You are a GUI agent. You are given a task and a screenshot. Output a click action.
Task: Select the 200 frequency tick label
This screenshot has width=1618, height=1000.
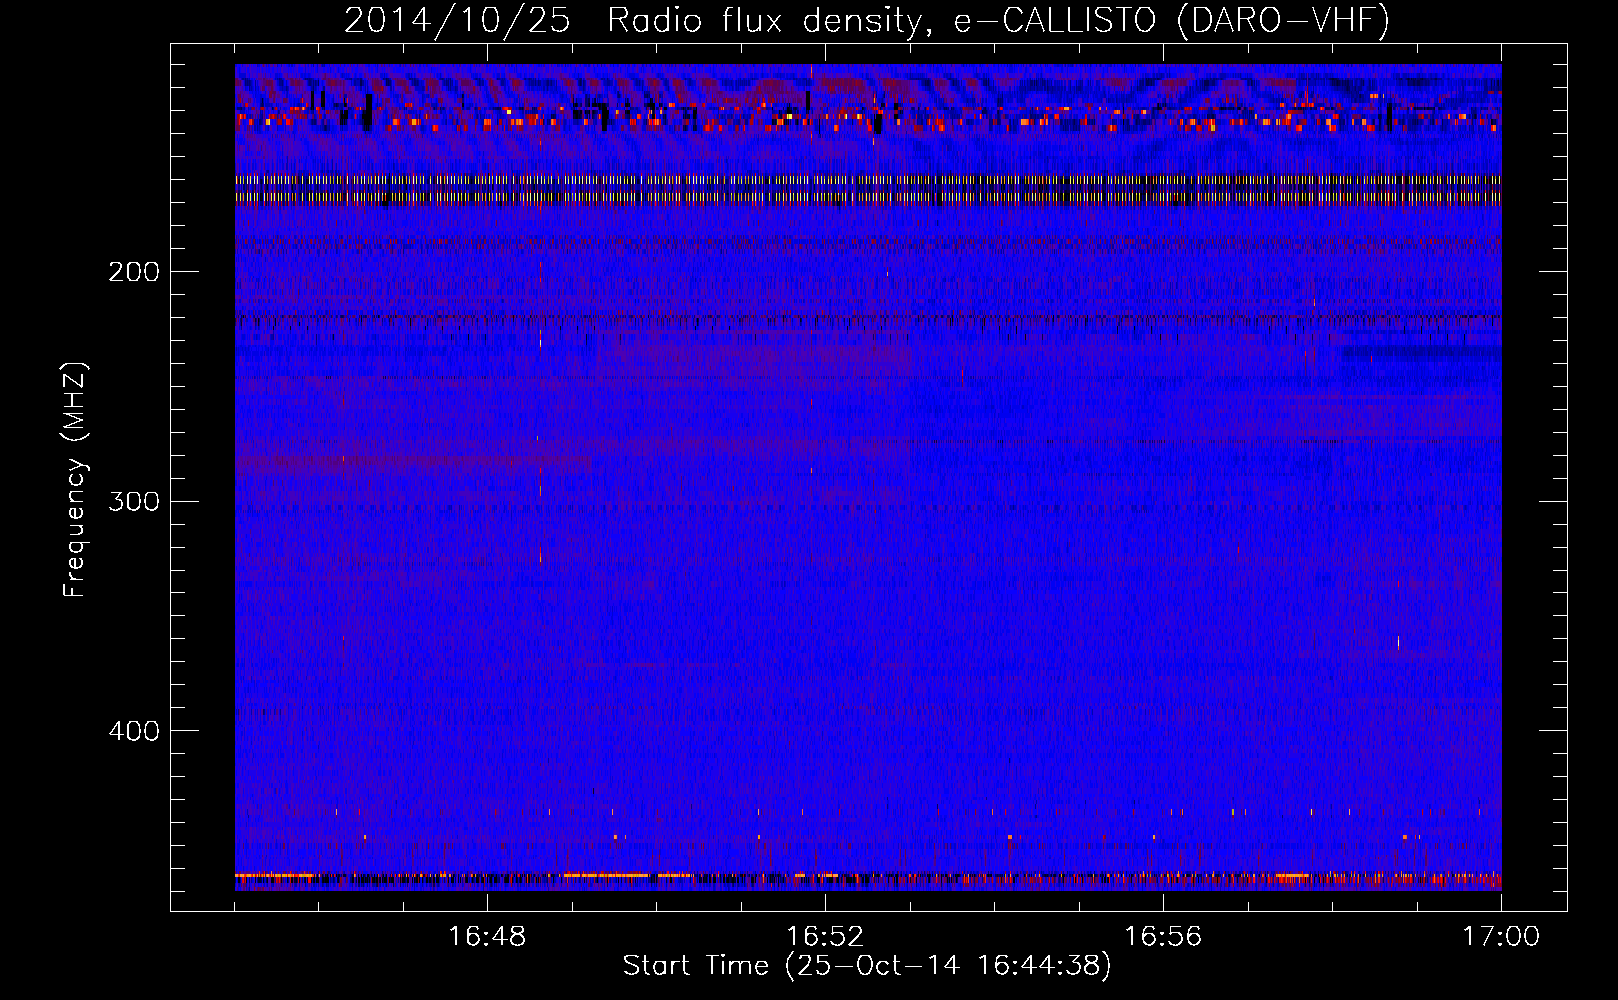[x=134, y=272]
